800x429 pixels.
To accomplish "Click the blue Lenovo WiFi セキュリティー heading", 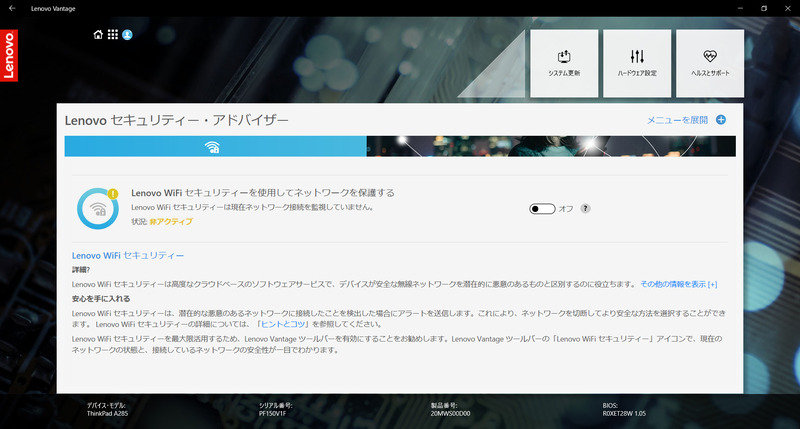I will pyautogui.click(x=128, y=256).
